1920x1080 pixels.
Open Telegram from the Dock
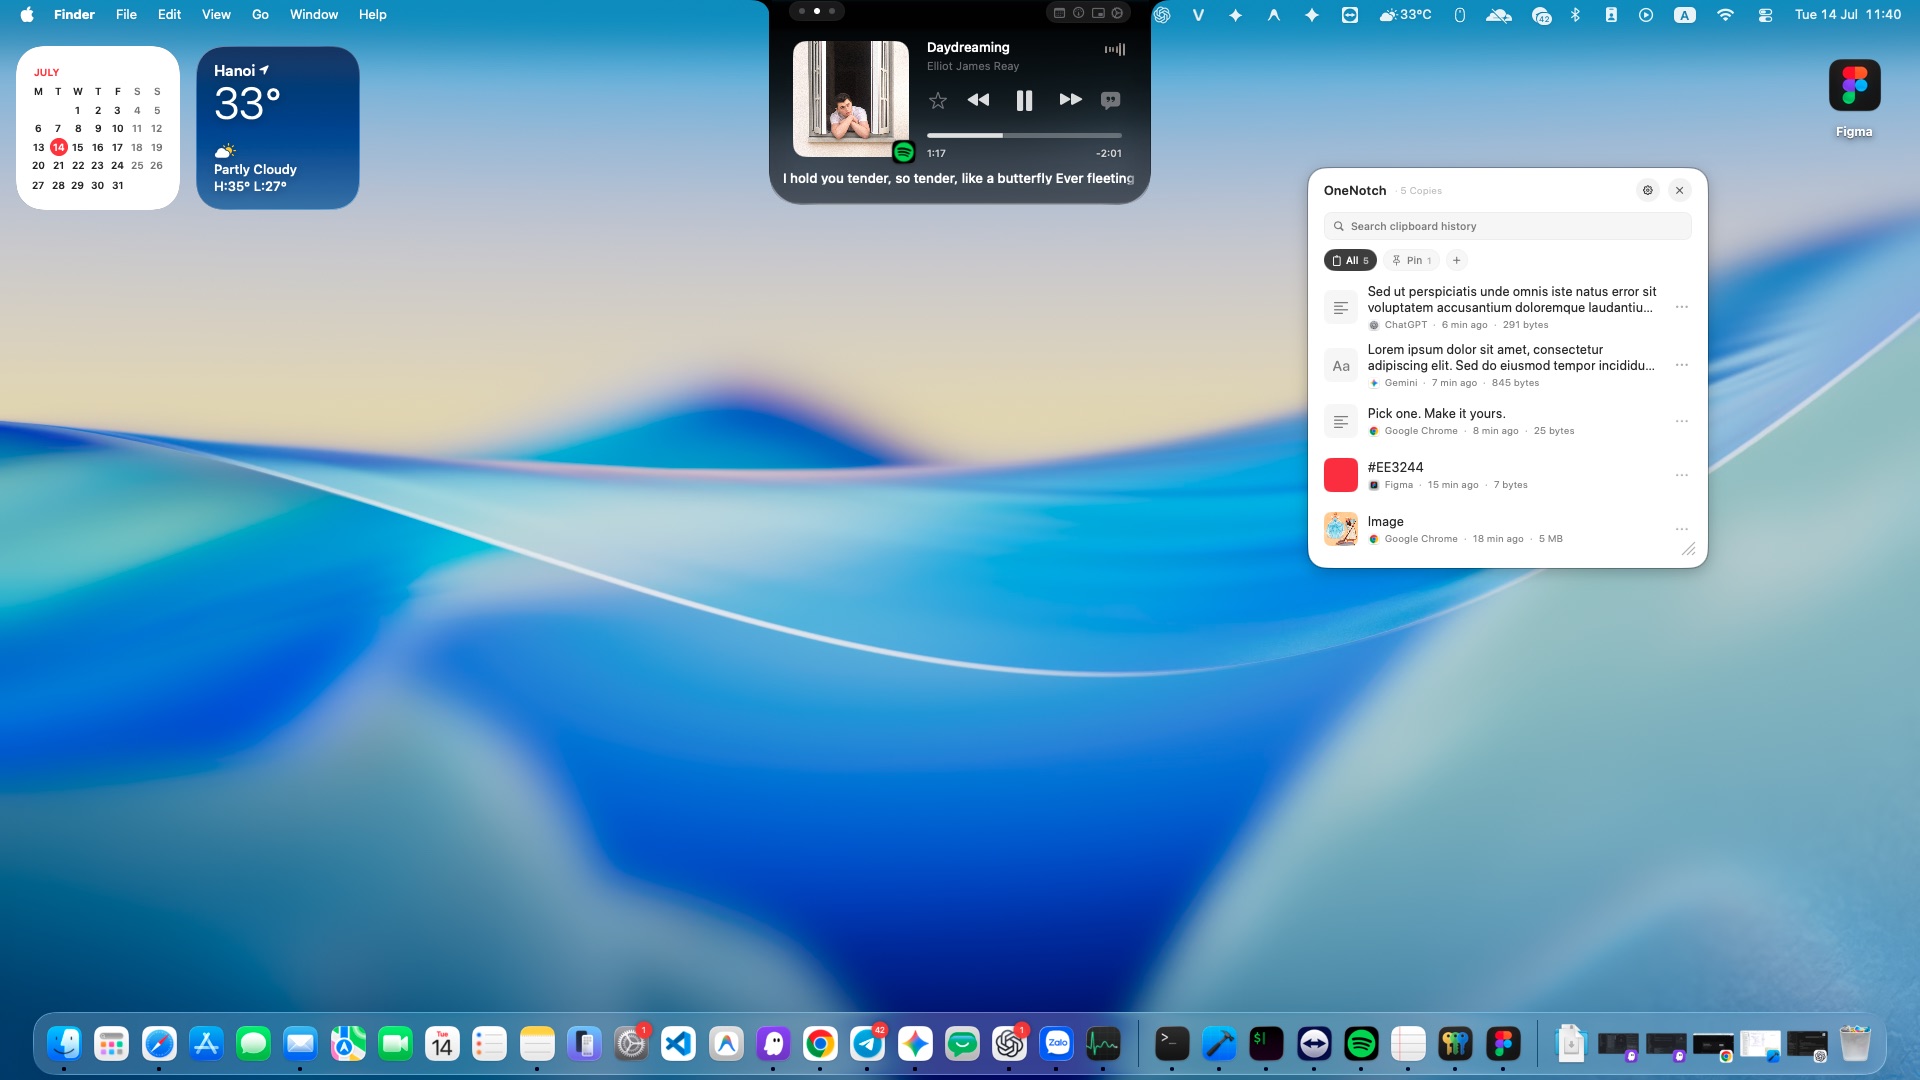point(867,1044)
